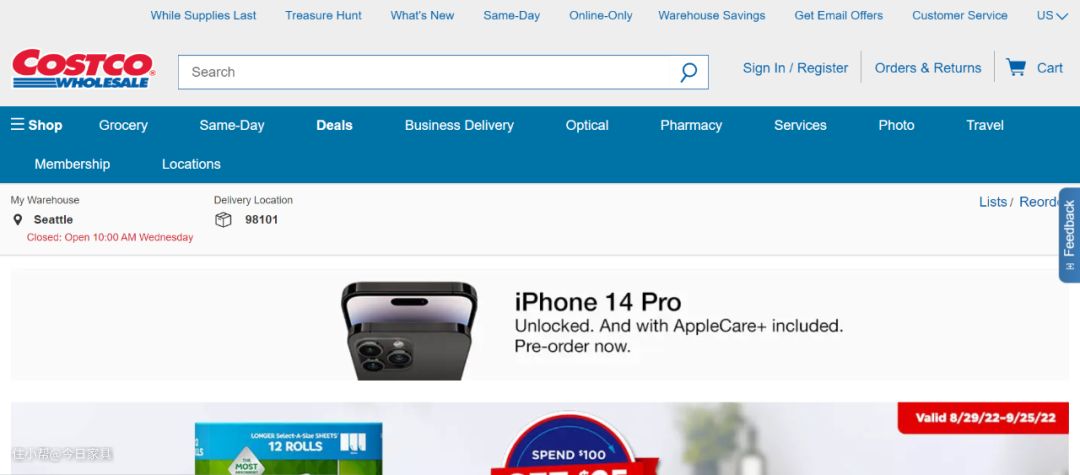This screenshot has width=1080, height=475.
Task: Change delivery ZIP code 98101
Action: coord(262,220)
